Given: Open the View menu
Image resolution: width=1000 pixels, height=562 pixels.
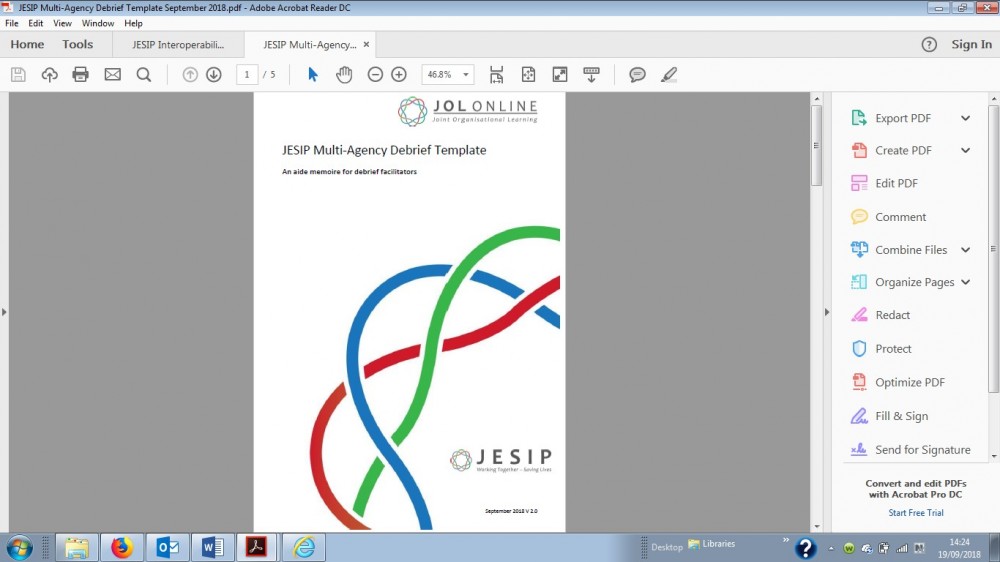Looking at the screenshot, I should tap(62, 23).
